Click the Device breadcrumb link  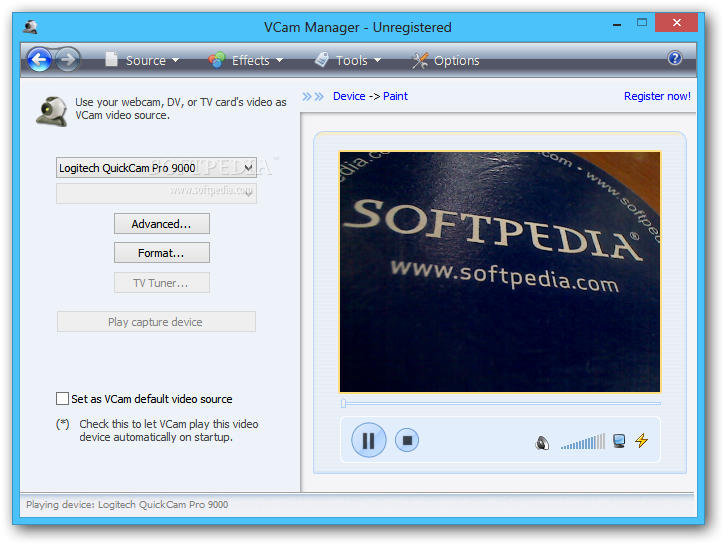(x=349, y=96)
